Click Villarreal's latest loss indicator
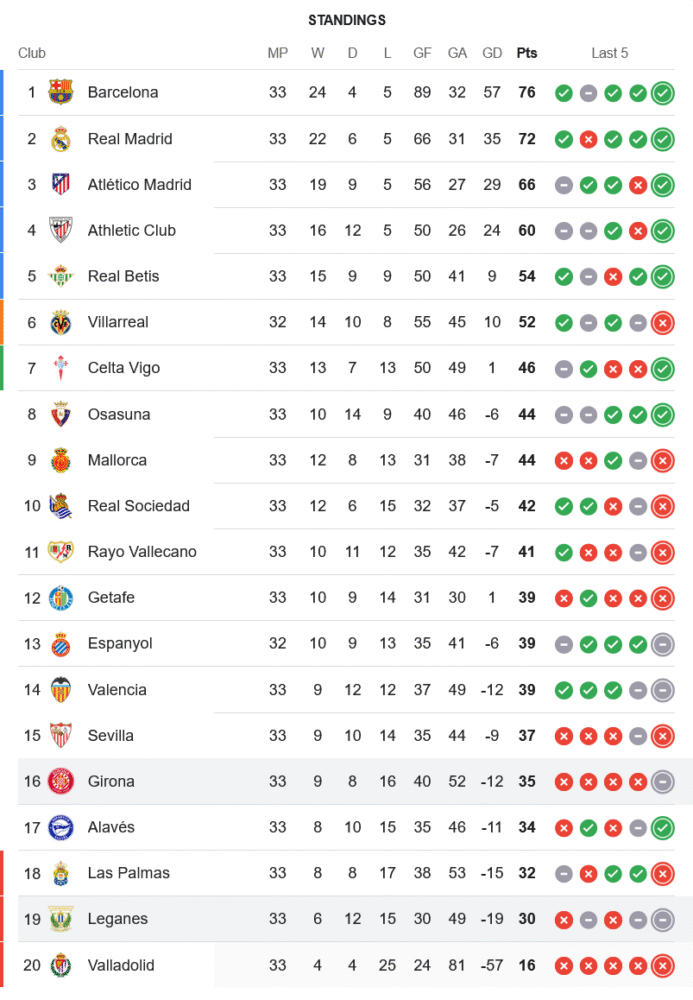 coord(662,322)
